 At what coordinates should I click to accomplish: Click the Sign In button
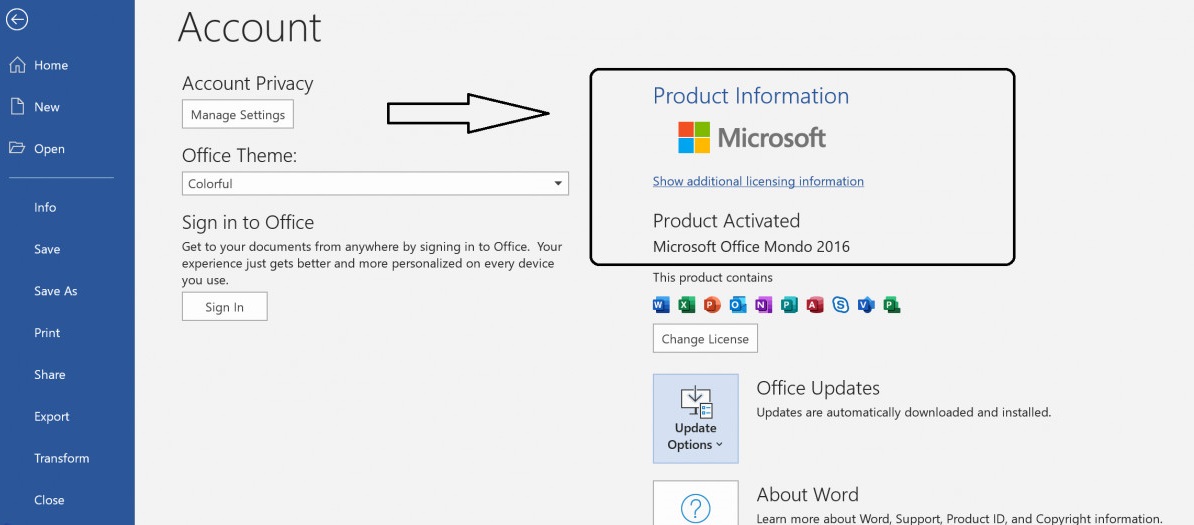225,307
